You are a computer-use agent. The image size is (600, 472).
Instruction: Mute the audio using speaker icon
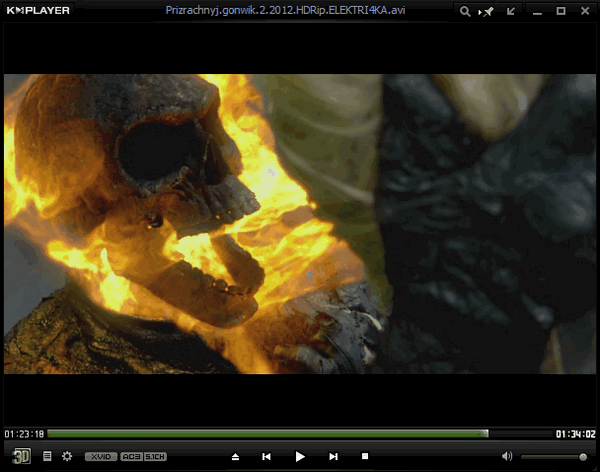[507, 456]
